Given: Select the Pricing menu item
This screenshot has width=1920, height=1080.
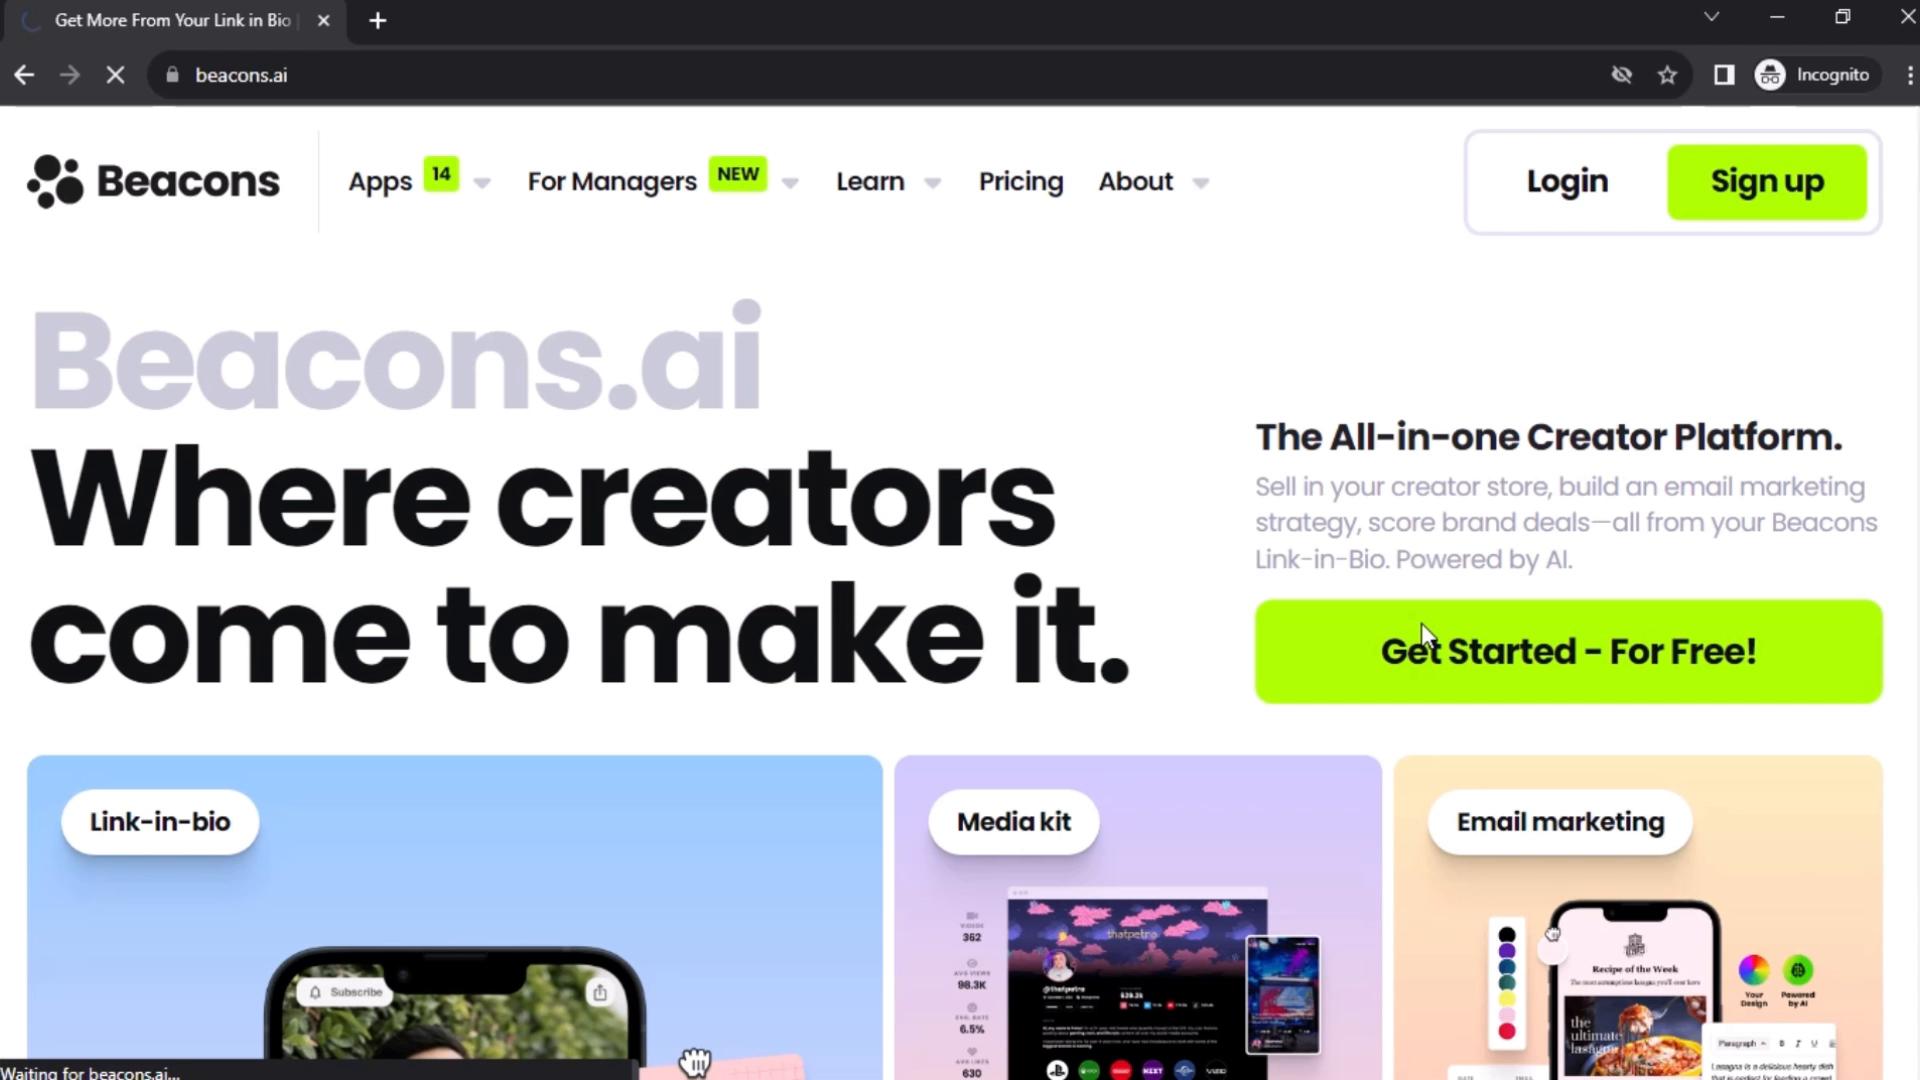Looking at the screenshot, I should [x=1022, y=181].
